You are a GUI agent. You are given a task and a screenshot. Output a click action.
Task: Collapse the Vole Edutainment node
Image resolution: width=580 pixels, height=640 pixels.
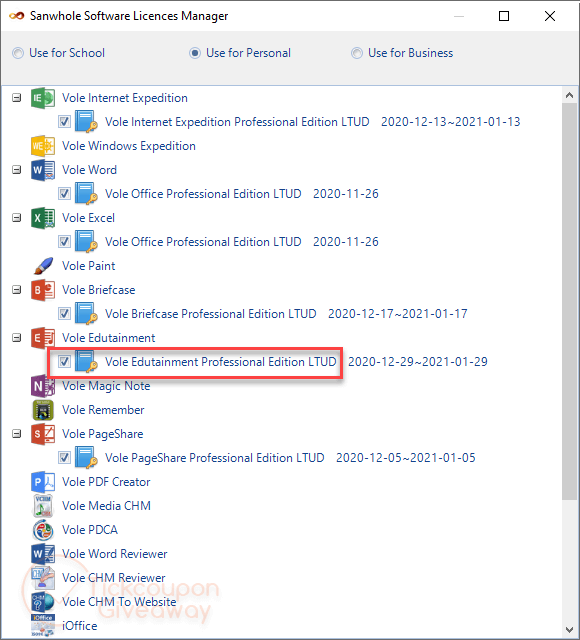click(16, 338)
